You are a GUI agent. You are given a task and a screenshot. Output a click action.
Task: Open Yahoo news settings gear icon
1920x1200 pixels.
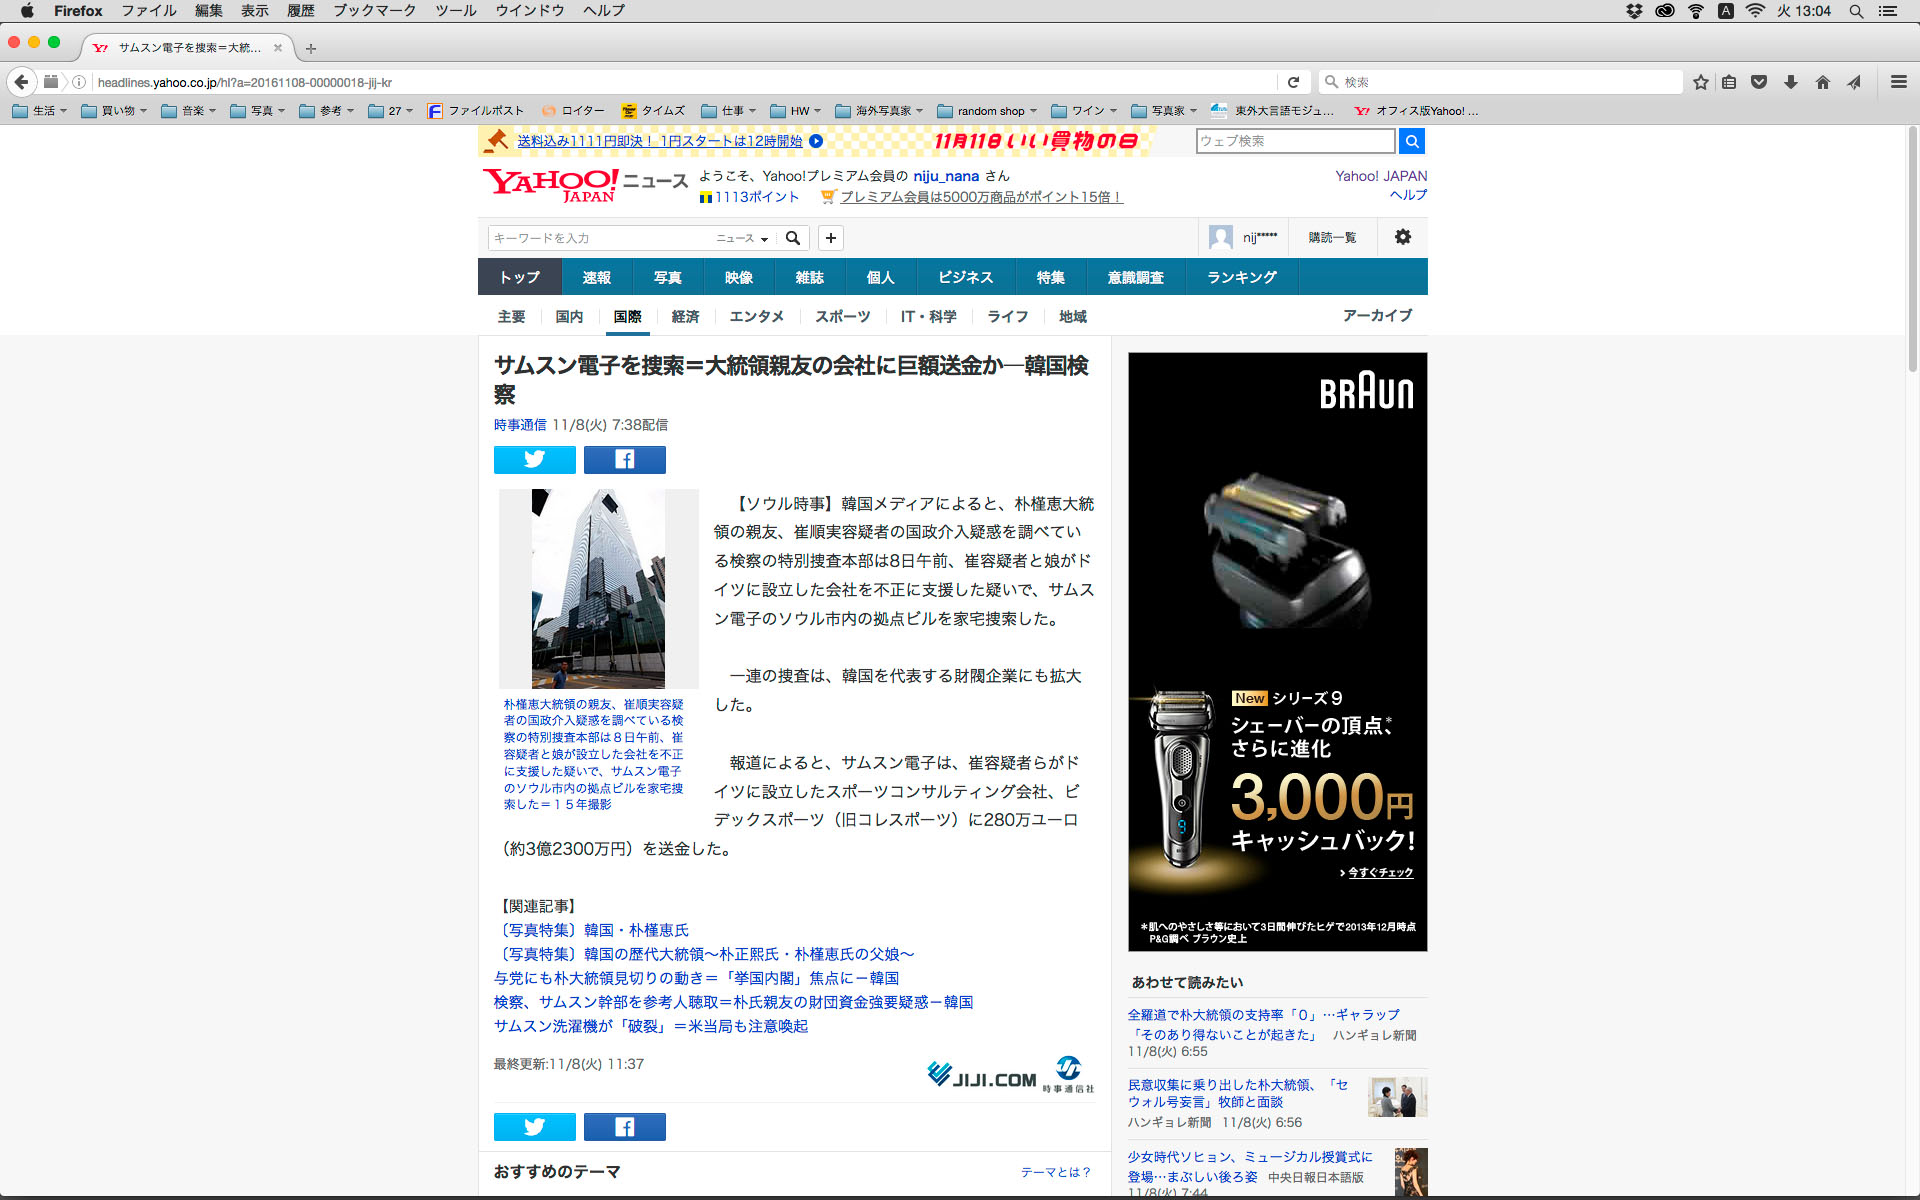tap(1402, 237)
